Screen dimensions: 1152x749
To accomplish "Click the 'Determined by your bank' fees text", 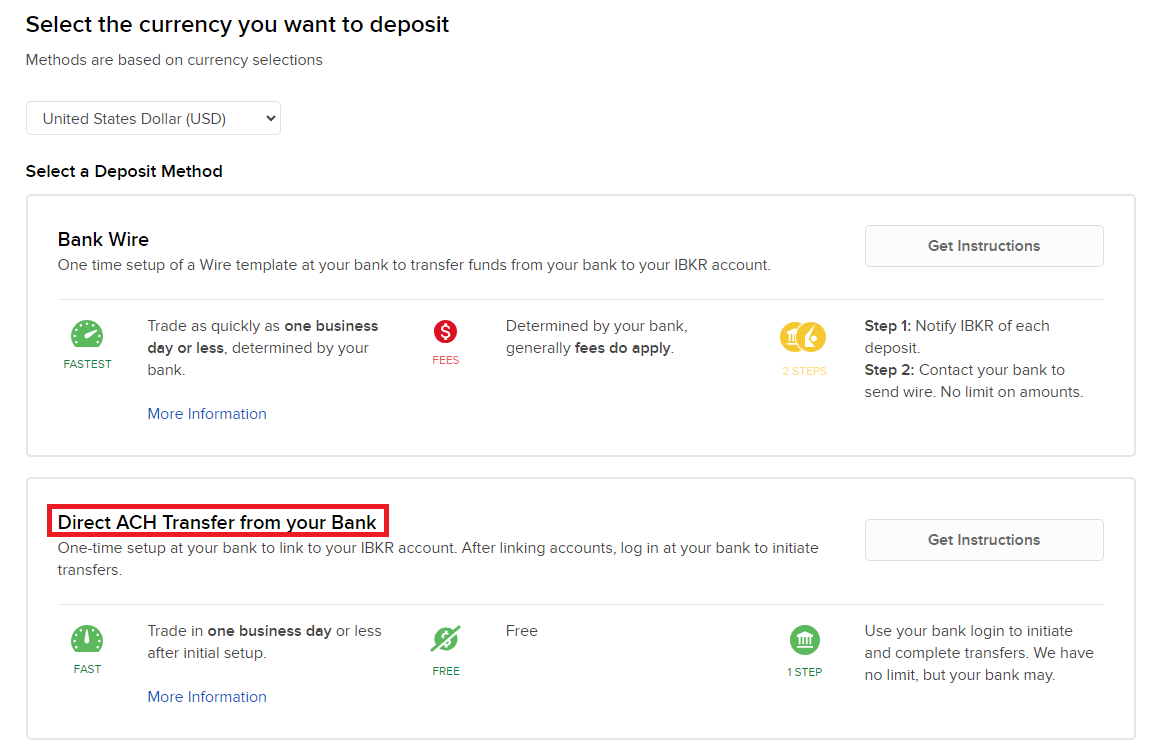I will tap(596, 326).
